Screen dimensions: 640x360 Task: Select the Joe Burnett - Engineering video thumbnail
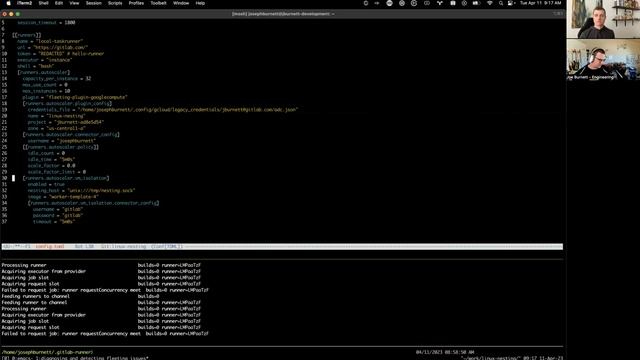point(603,60)
